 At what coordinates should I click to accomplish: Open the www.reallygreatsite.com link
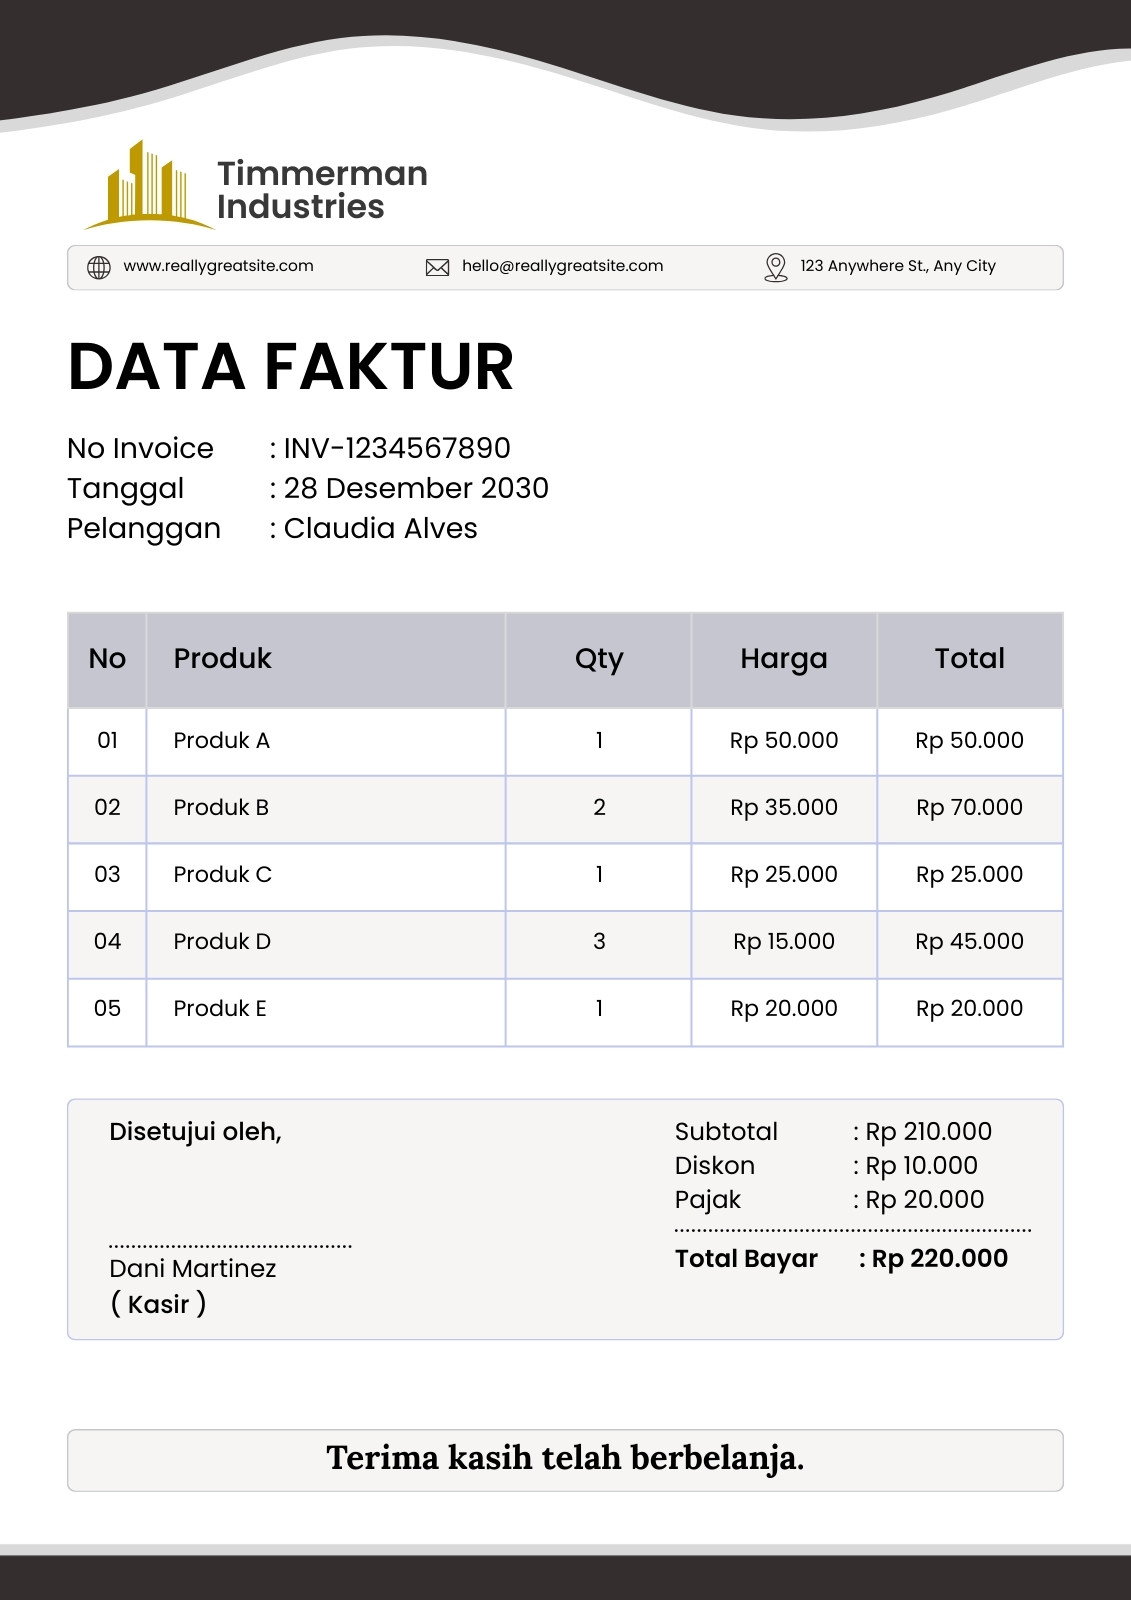pyautogui.click(x=218, y=266)
